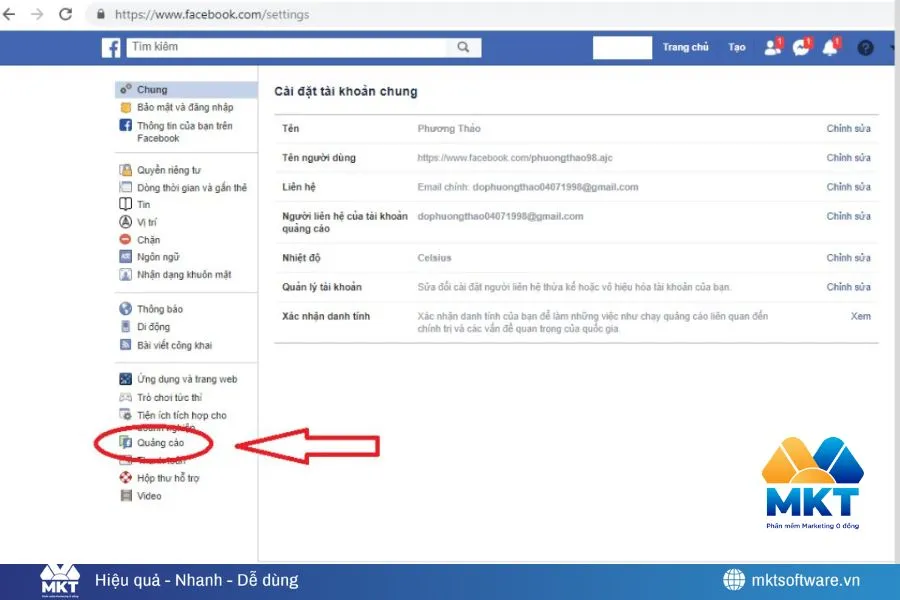Expand the account menu caret
This screenshot has height=600, width=900.
click(x=890, y=47)
